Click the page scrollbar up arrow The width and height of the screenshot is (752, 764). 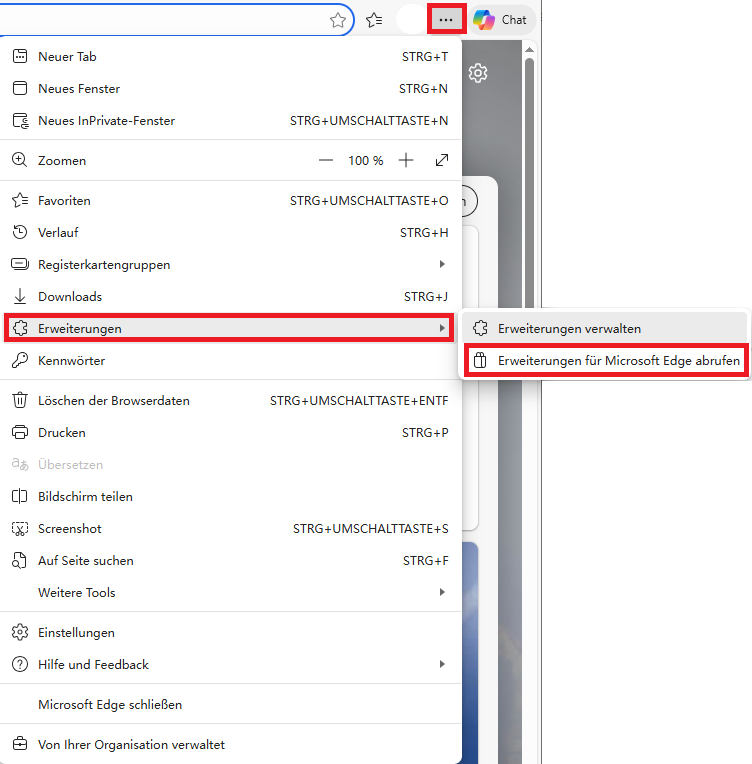(x=529, y=50)
